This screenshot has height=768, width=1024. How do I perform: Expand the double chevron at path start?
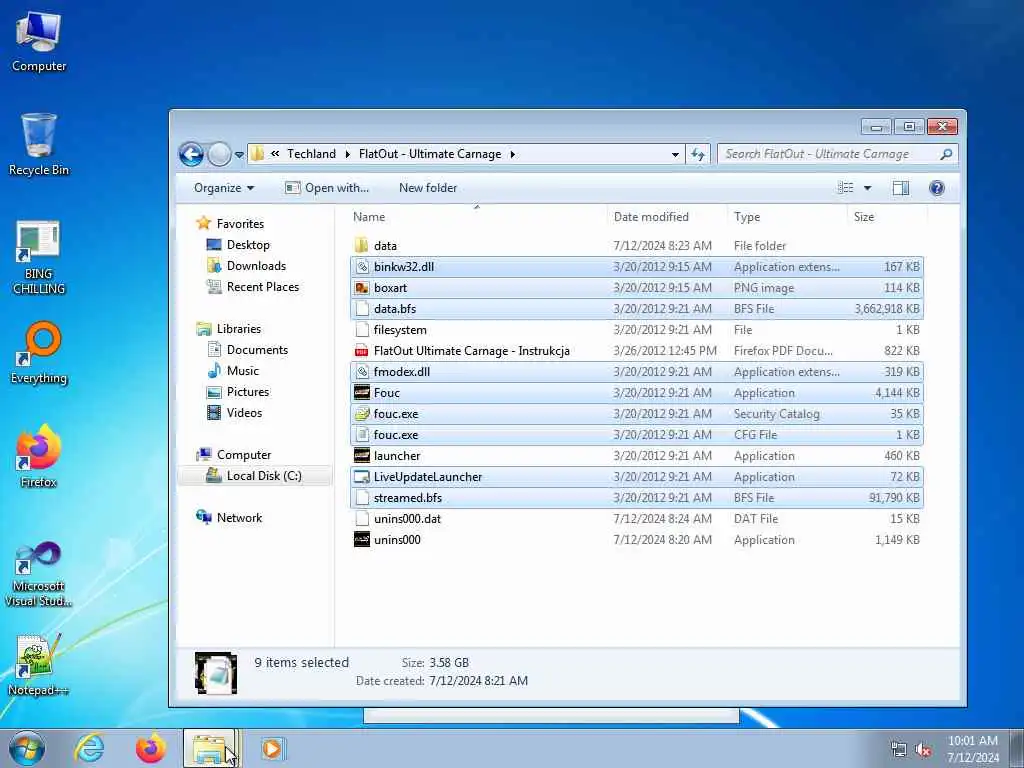coord(275,154)
